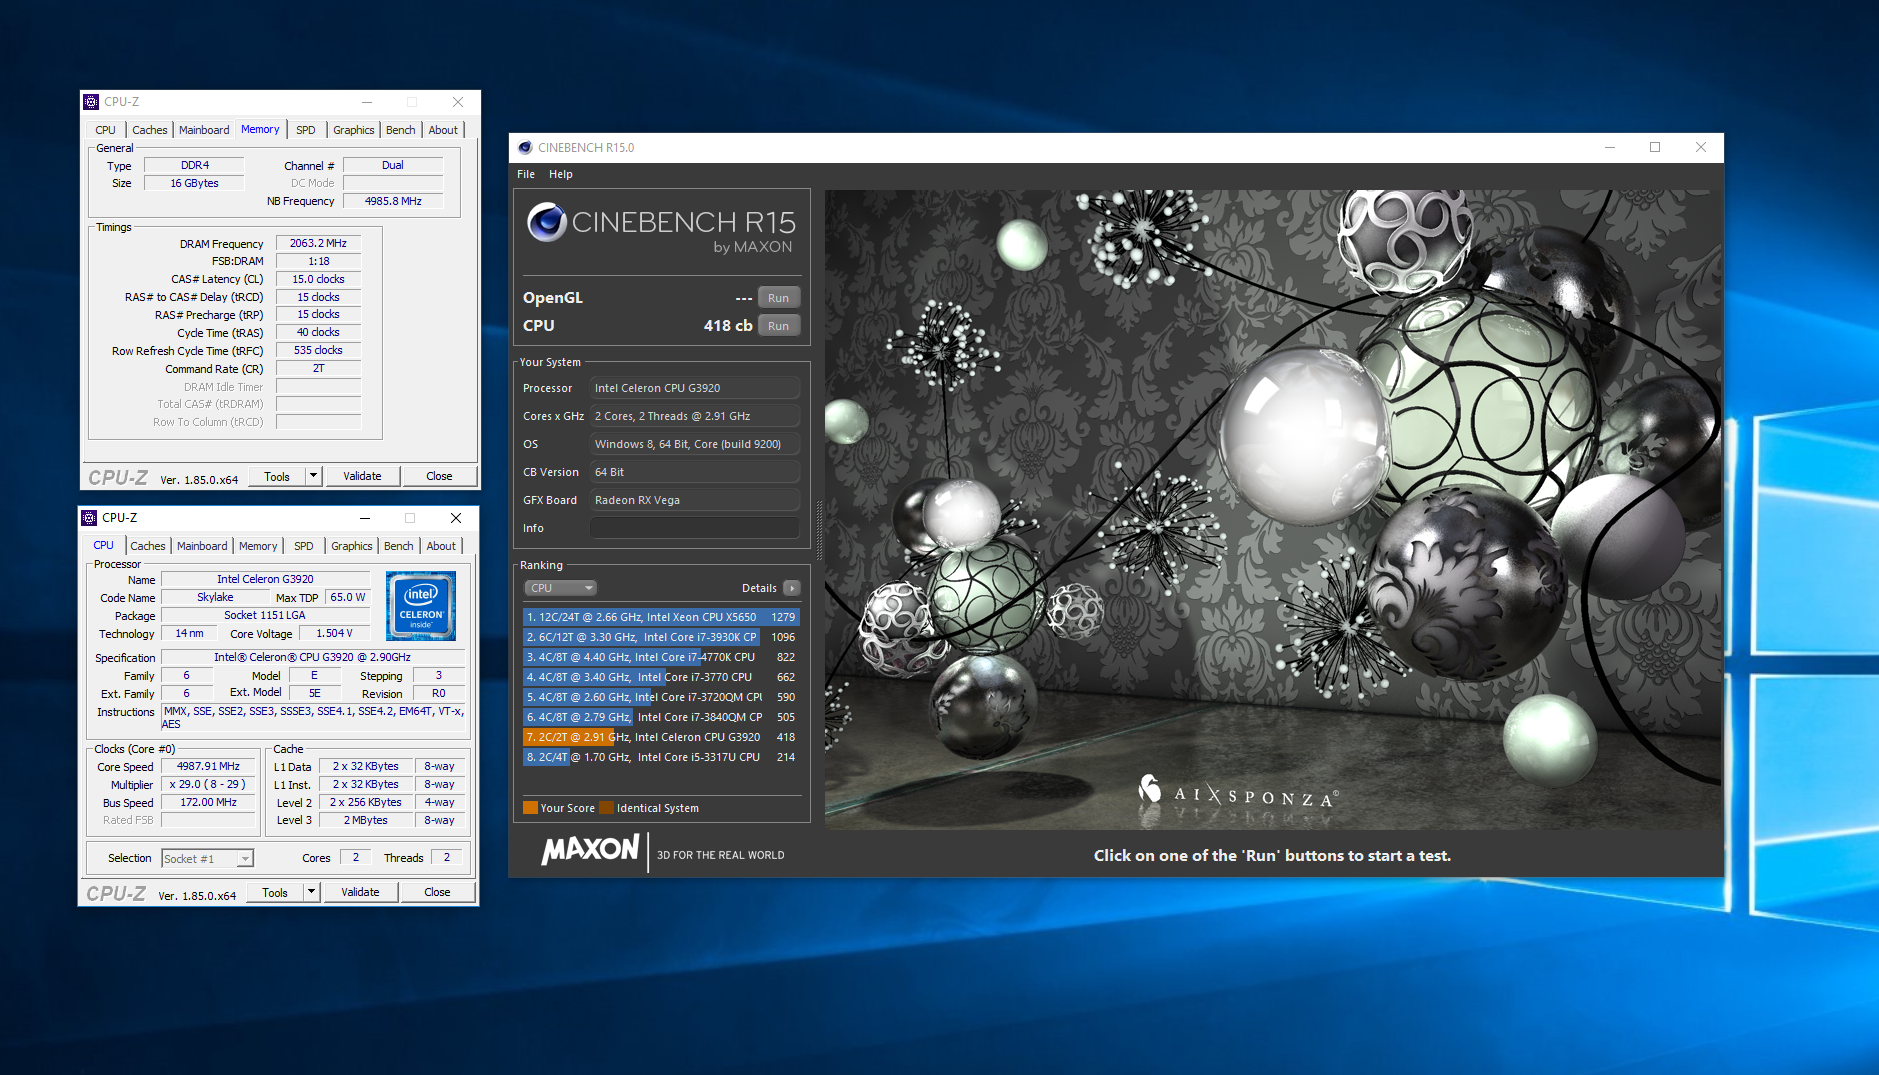Click the GFX Board field Radeon RX Vega
The height and width of the screenshot is (1075, 1879).
(695, 500)
